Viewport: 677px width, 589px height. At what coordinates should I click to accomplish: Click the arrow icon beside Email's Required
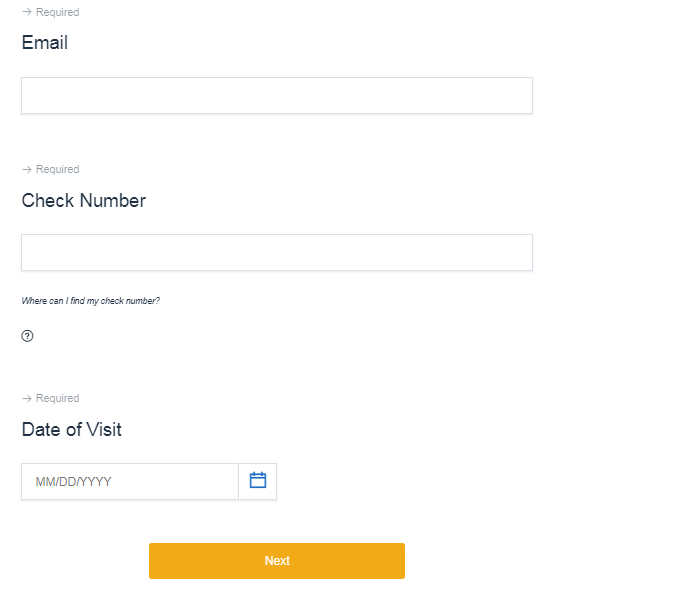[x=27, y=12]
